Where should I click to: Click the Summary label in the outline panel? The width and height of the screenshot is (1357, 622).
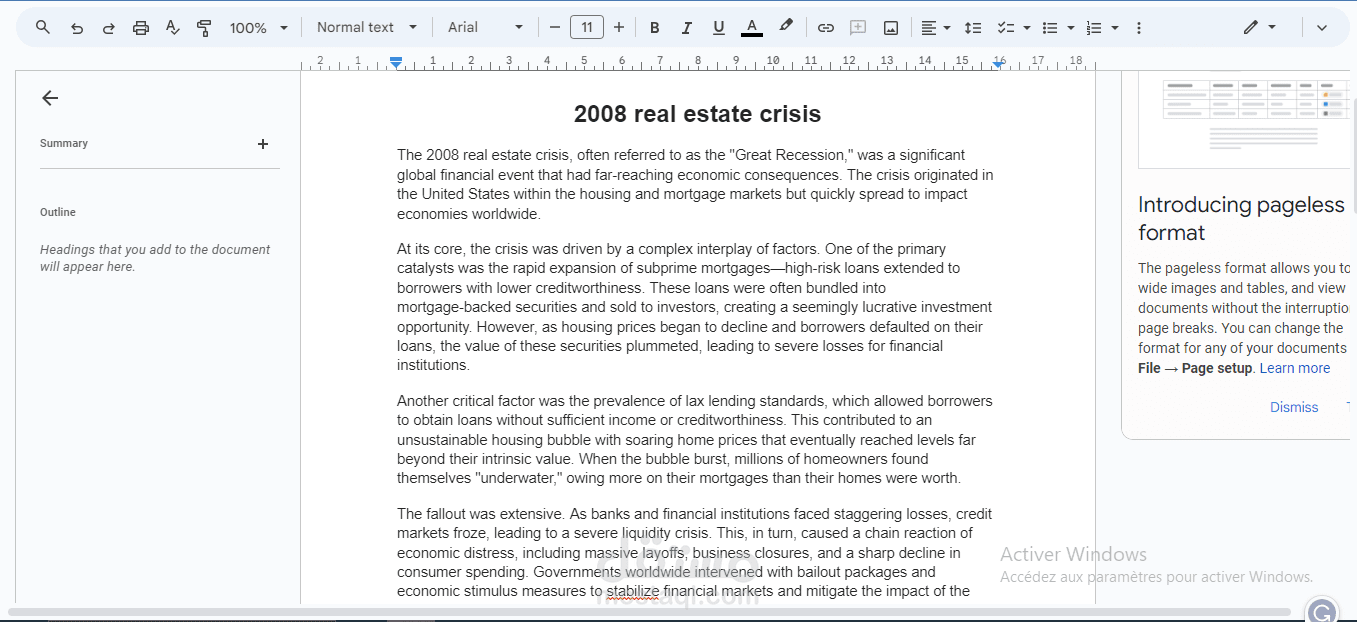click(64, 143)
